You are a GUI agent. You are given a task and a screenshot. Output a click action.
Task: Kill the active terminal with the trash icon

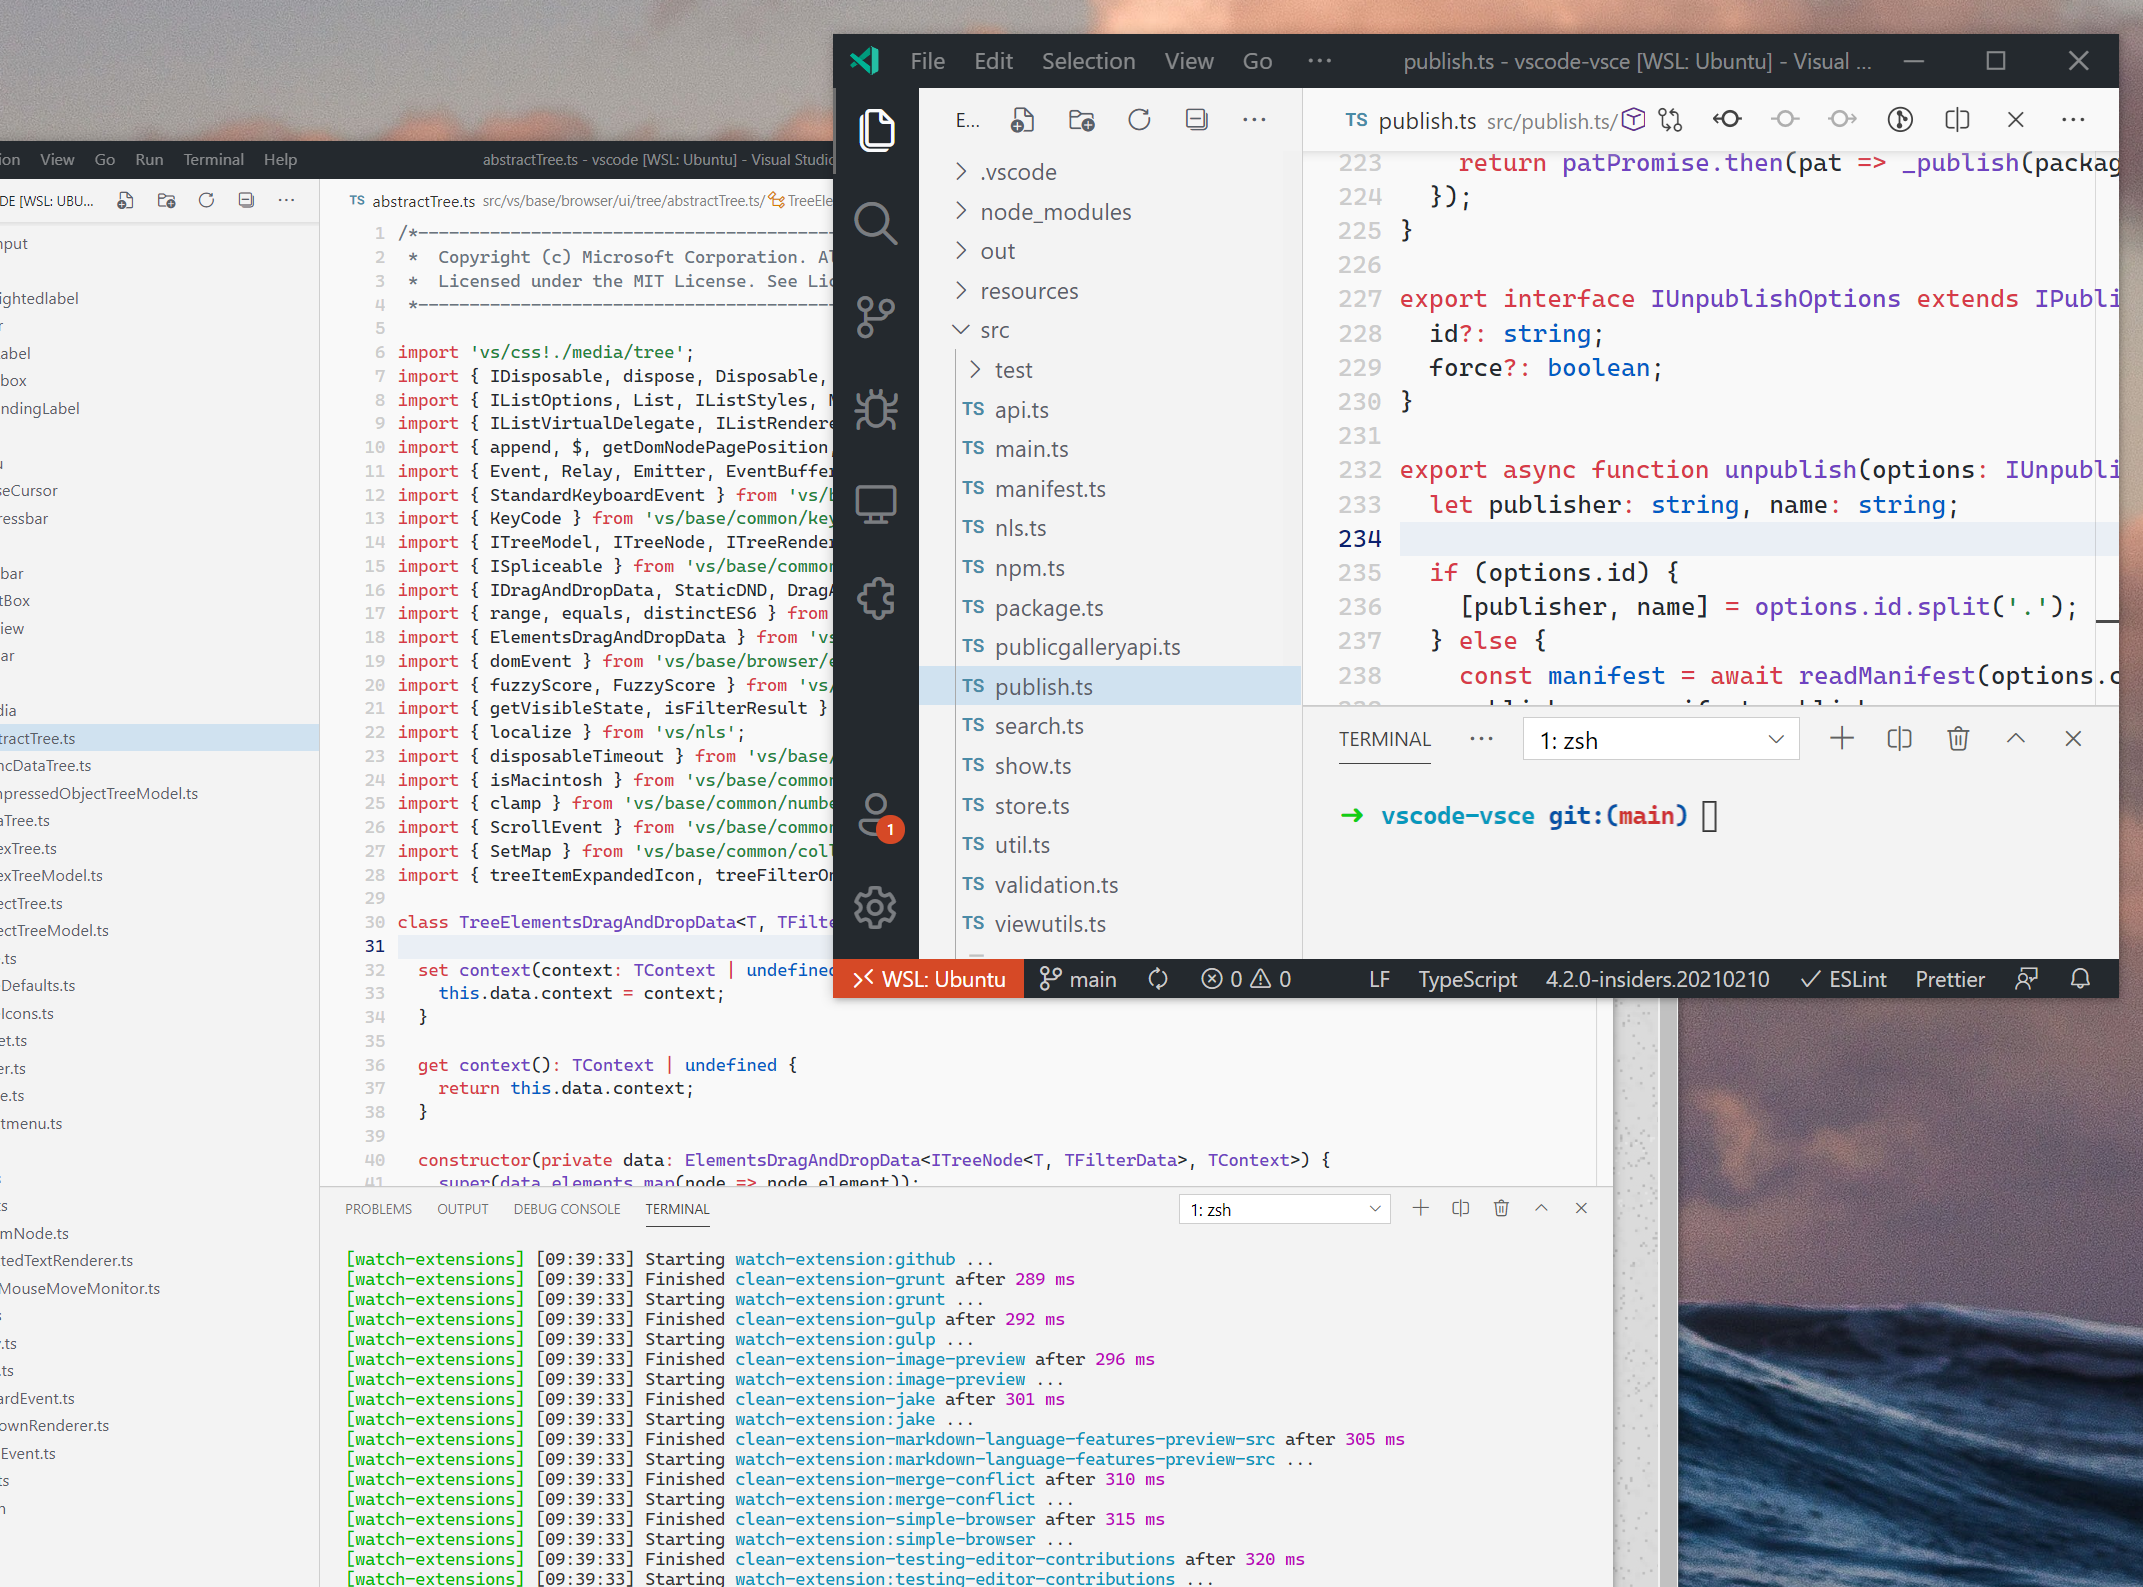(x=1958, y=739)
